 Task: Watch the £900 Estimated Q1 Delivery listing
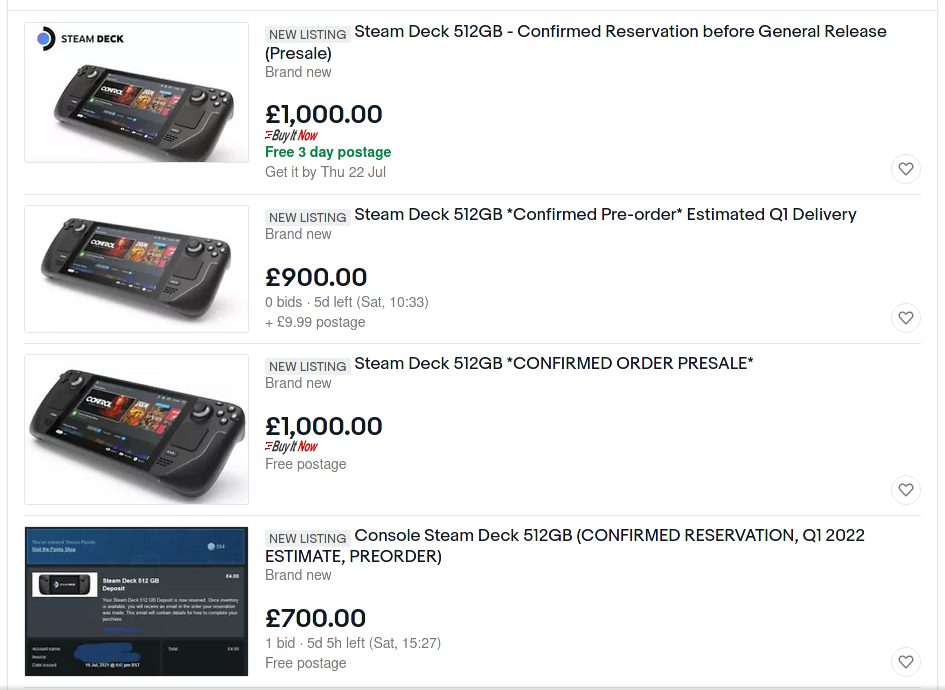(905, 318)
